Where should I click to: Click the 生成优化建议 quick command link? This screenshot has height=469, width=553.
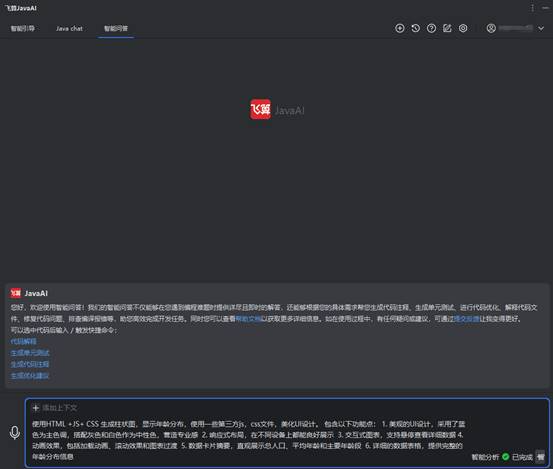tap(30, 376)
